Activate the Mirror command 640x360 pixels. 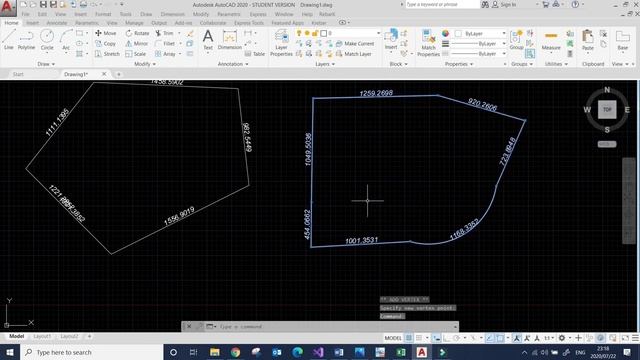tap(137, 43)
